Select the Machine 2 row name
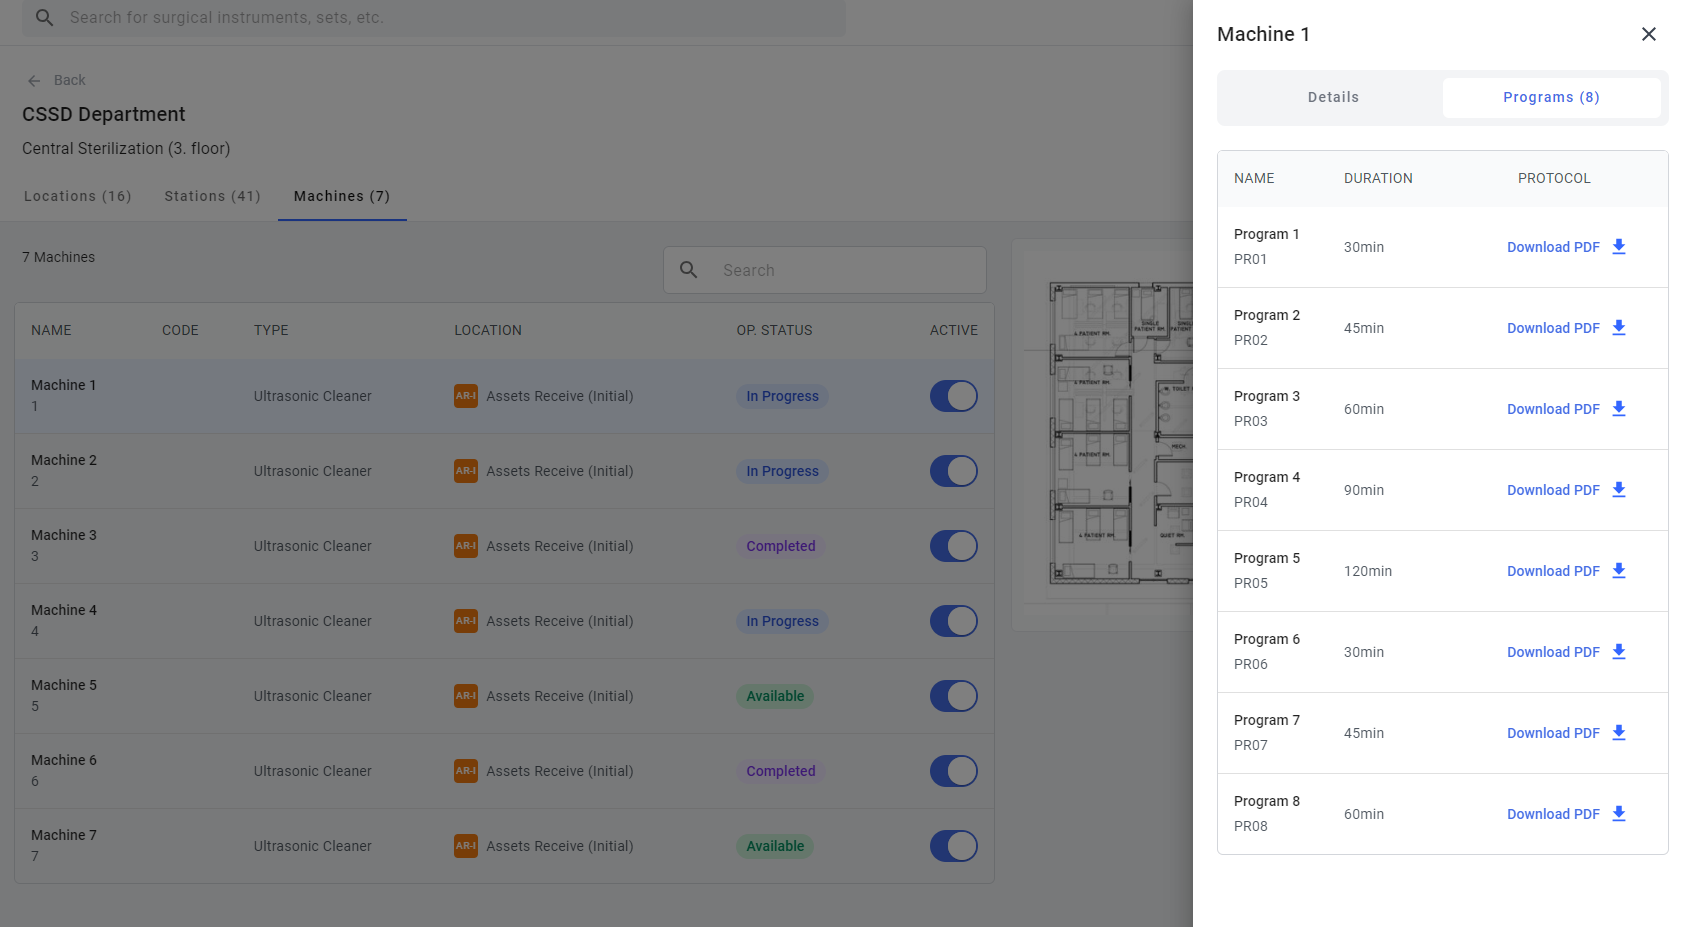Image resolution: width=1690 pixels, height=927 pixels. click(x=64, y=460)
